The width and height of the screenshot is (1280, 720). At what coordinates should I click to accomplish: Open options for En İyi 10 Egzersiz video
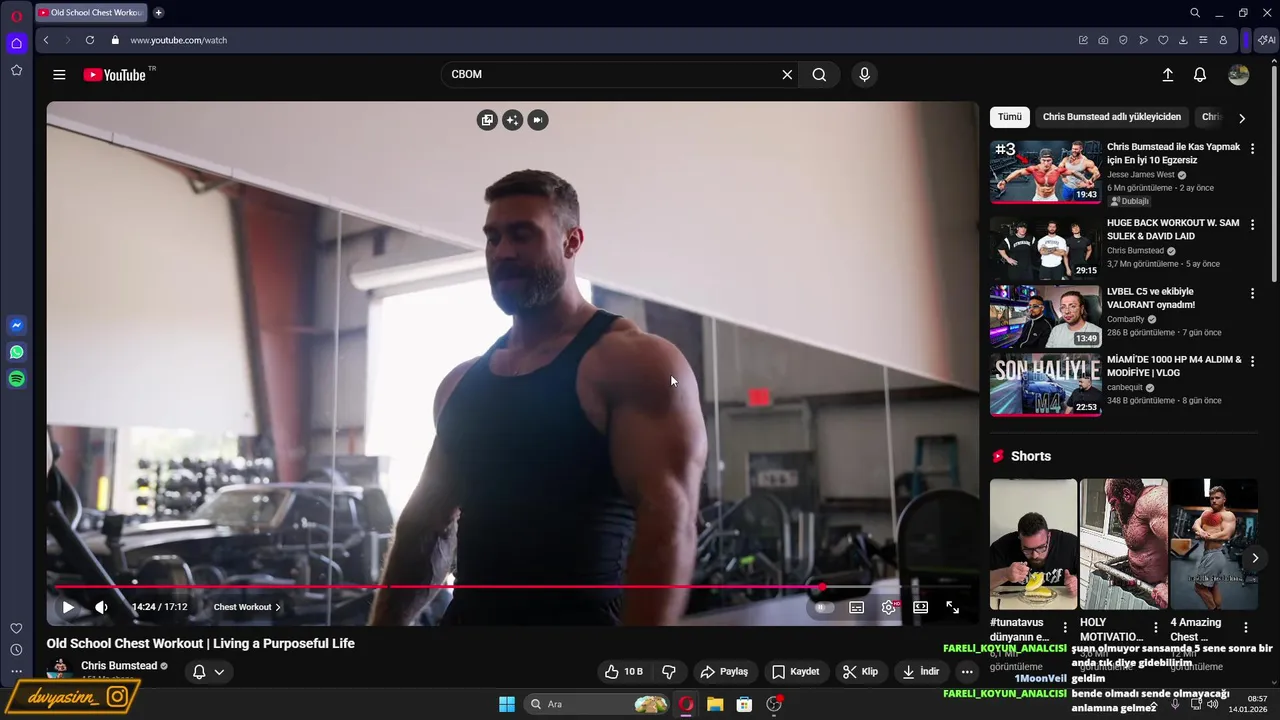click(x=1252, y=148)
